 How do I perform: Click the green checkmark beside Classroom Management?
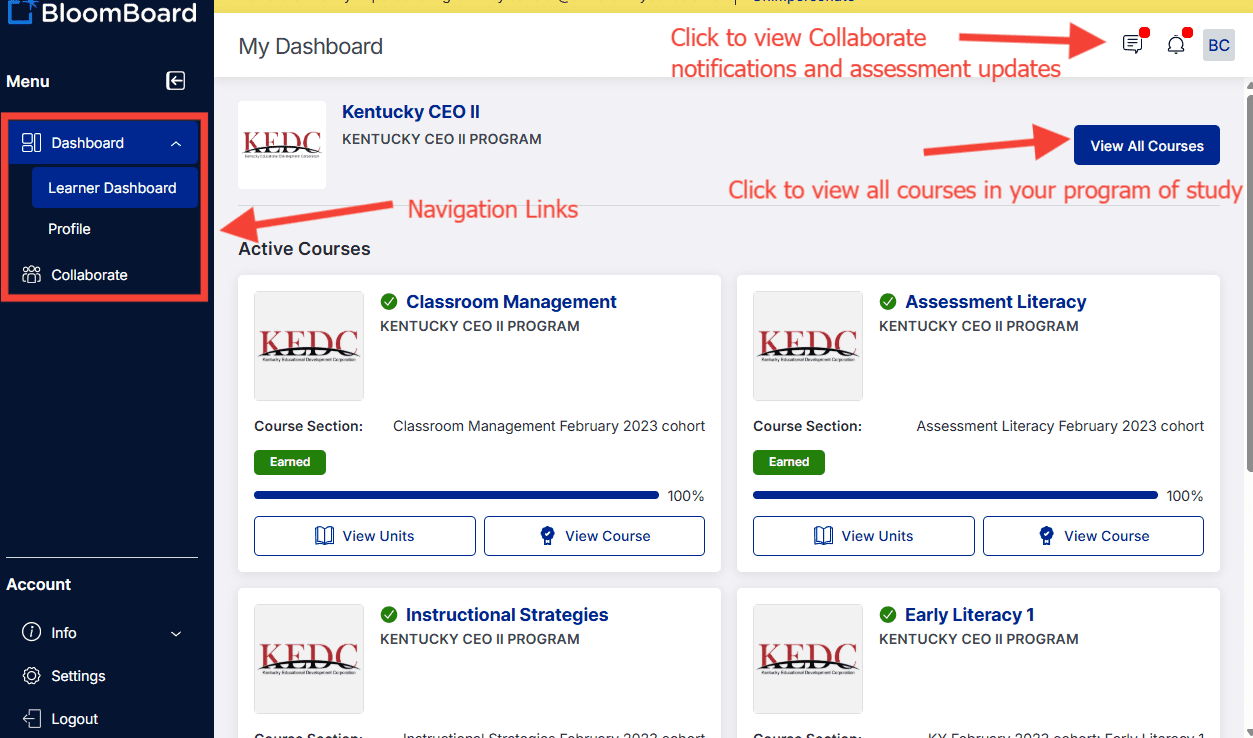tap(389, 302)
